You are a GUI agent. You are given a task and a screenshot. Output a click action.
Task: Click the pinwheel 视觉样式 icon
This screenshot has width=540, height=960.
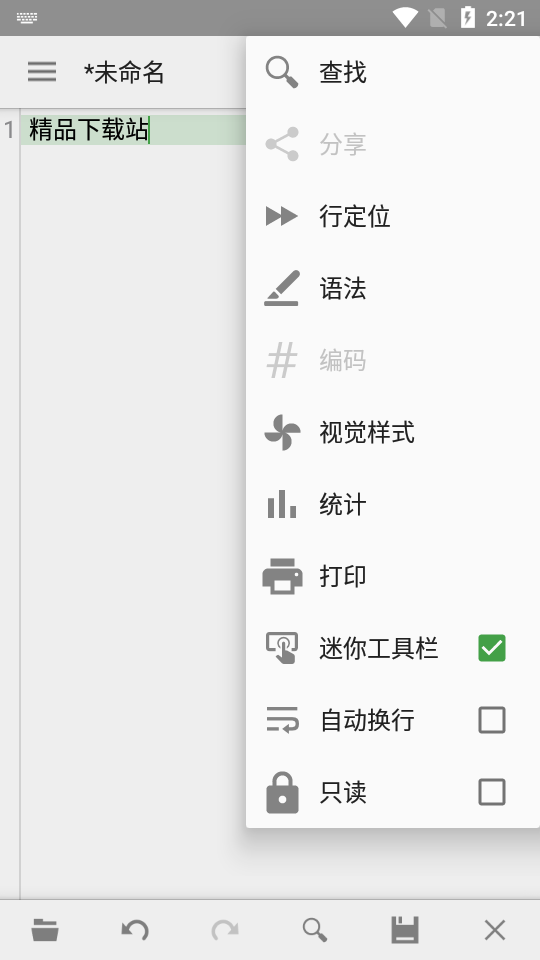(282, 432)
